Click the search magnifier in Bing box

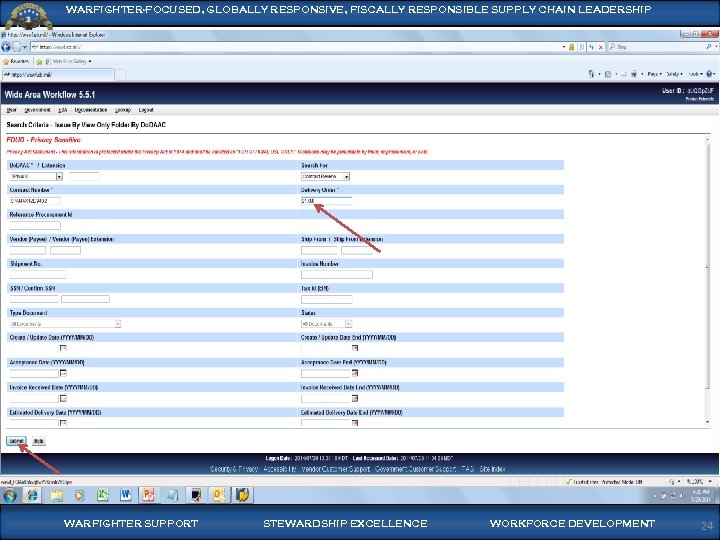[x=709, y=47]
